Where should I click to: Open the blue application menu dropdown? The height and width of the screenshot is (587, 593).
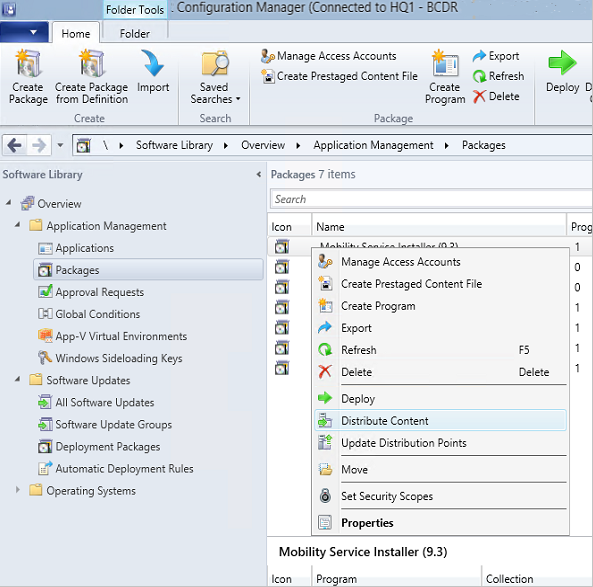[x=24, y=33]
